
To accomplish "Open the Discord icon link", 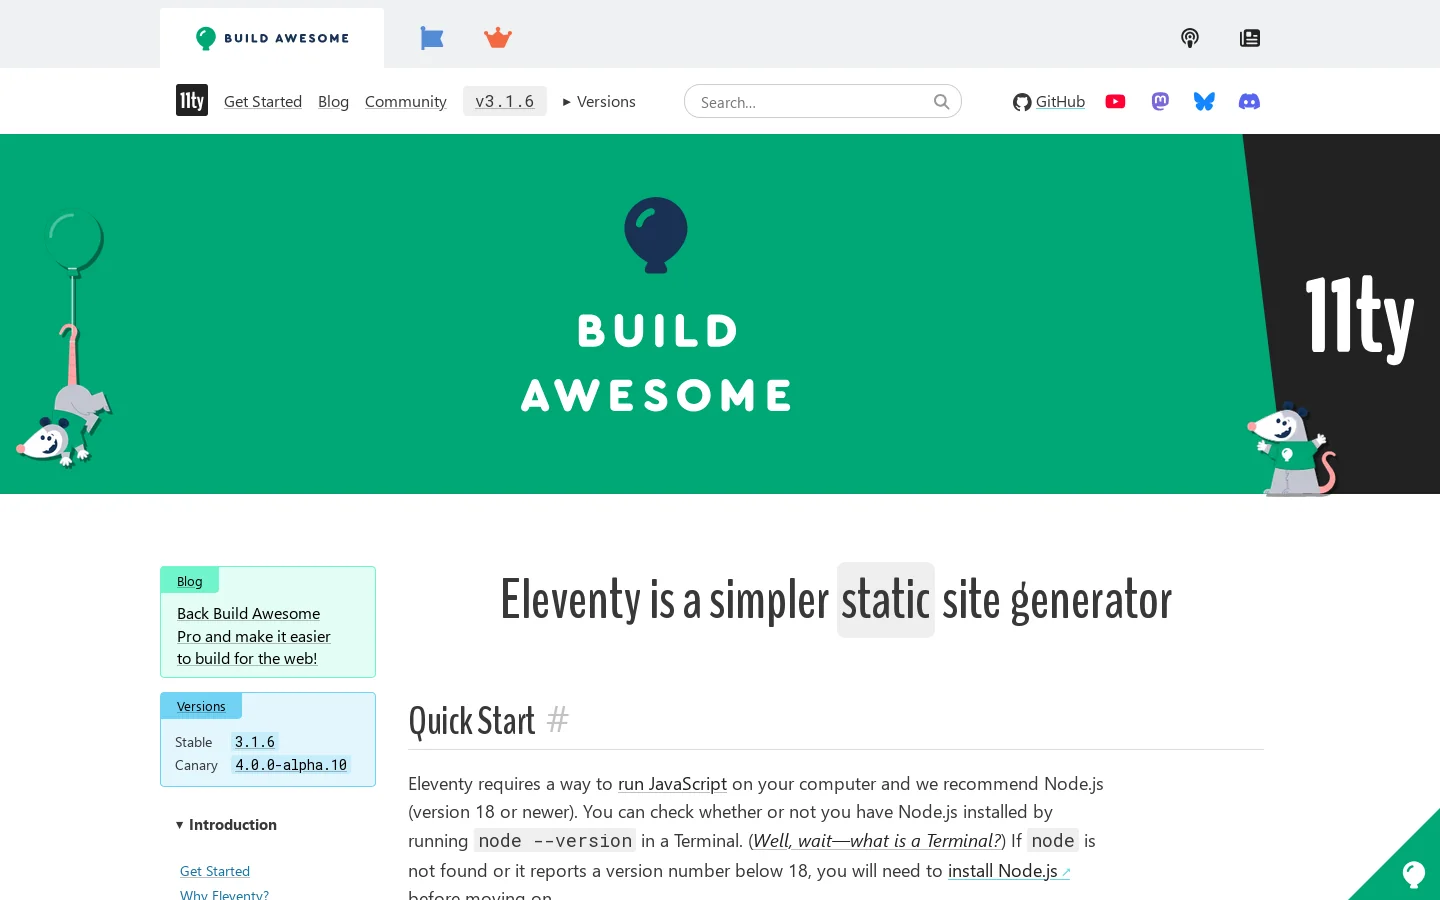I will point(1249,102).
